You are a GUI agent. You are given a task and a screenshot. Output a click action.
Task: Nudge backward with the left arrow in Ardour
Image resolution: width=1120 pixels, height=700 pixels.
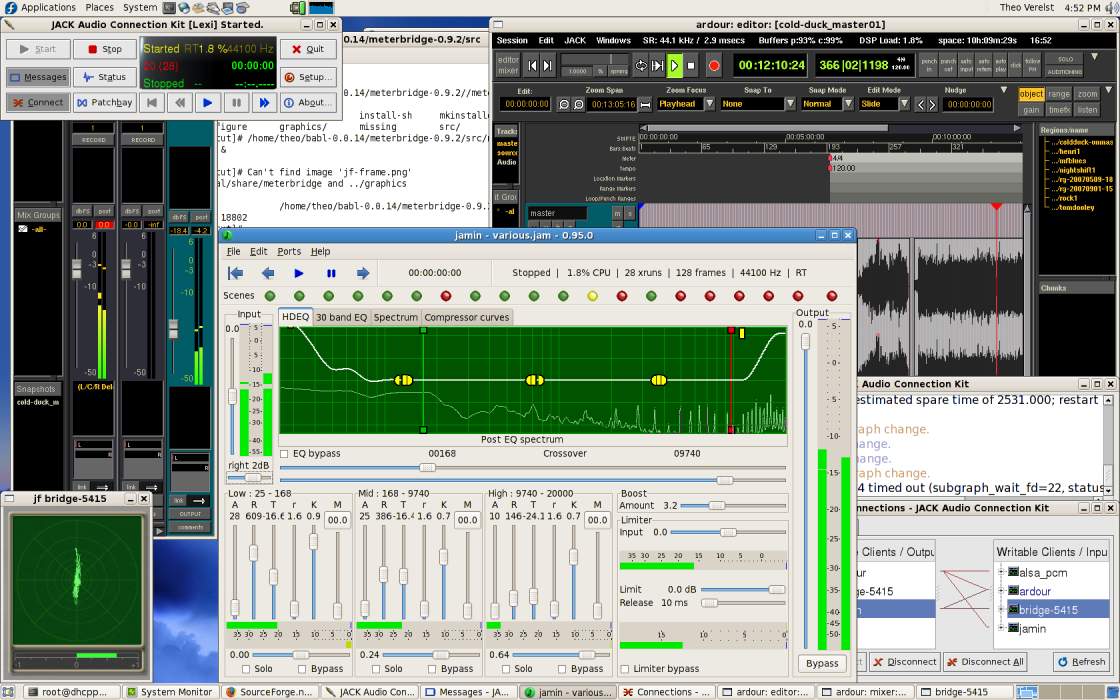tap(921, 104)
